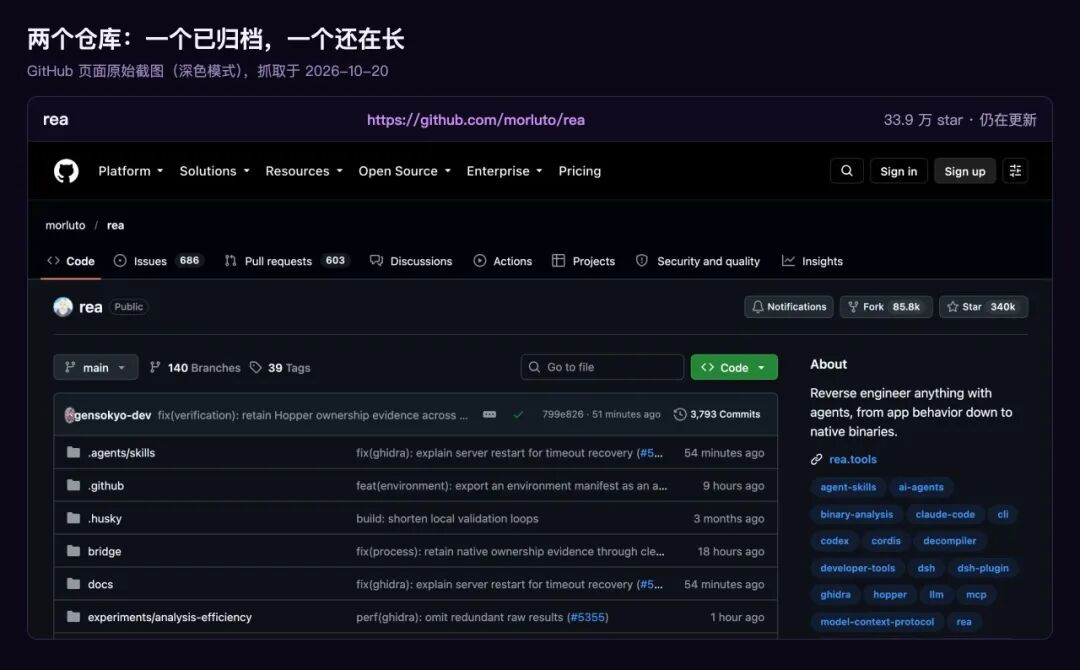Expand the Platform menu
The width and height of the screenshot is (1080, 670).
131,171
